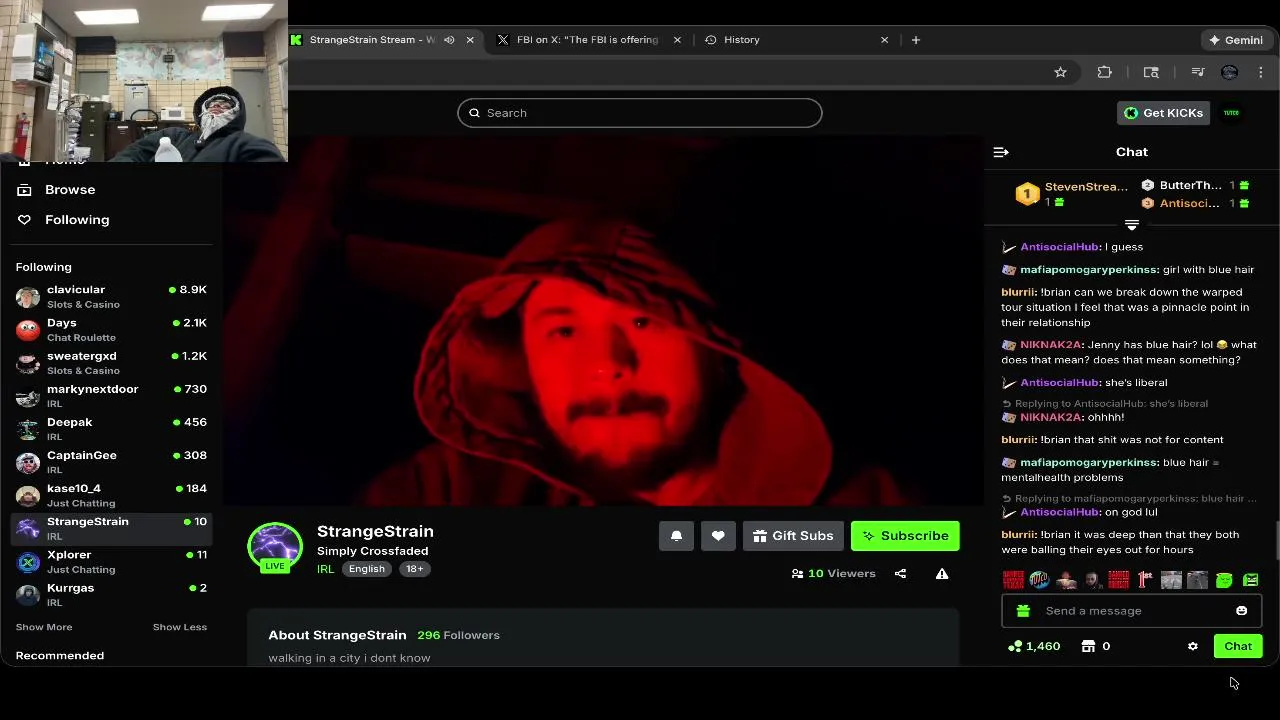Screen dimensions: 1280x720
Task: Click Antisoci... in gift leaderboard
Action: click(x=1189, y=203)
